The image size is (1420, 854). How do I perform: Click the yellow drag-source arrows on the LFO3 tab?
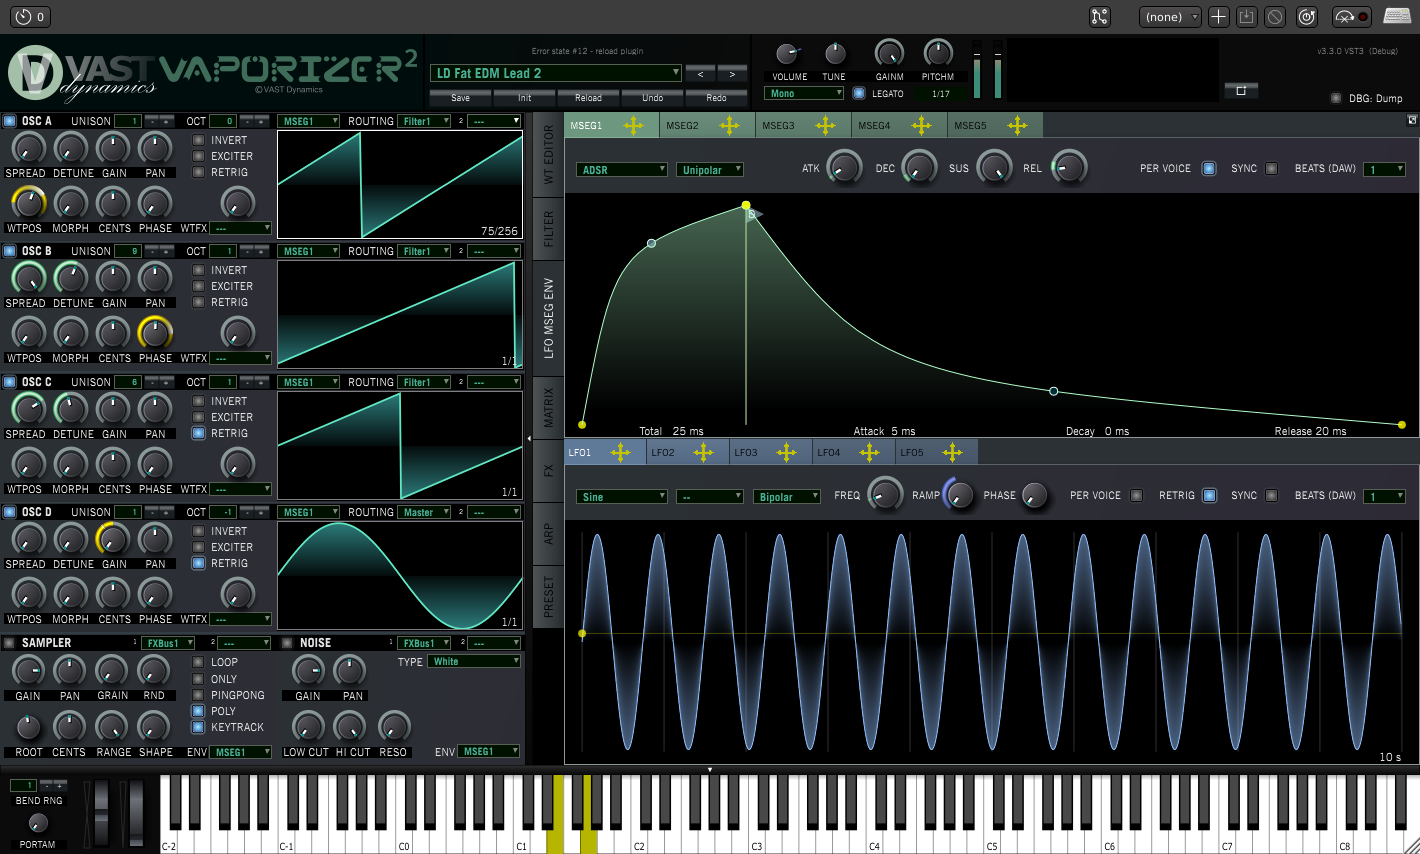click(x=787, y=453)
